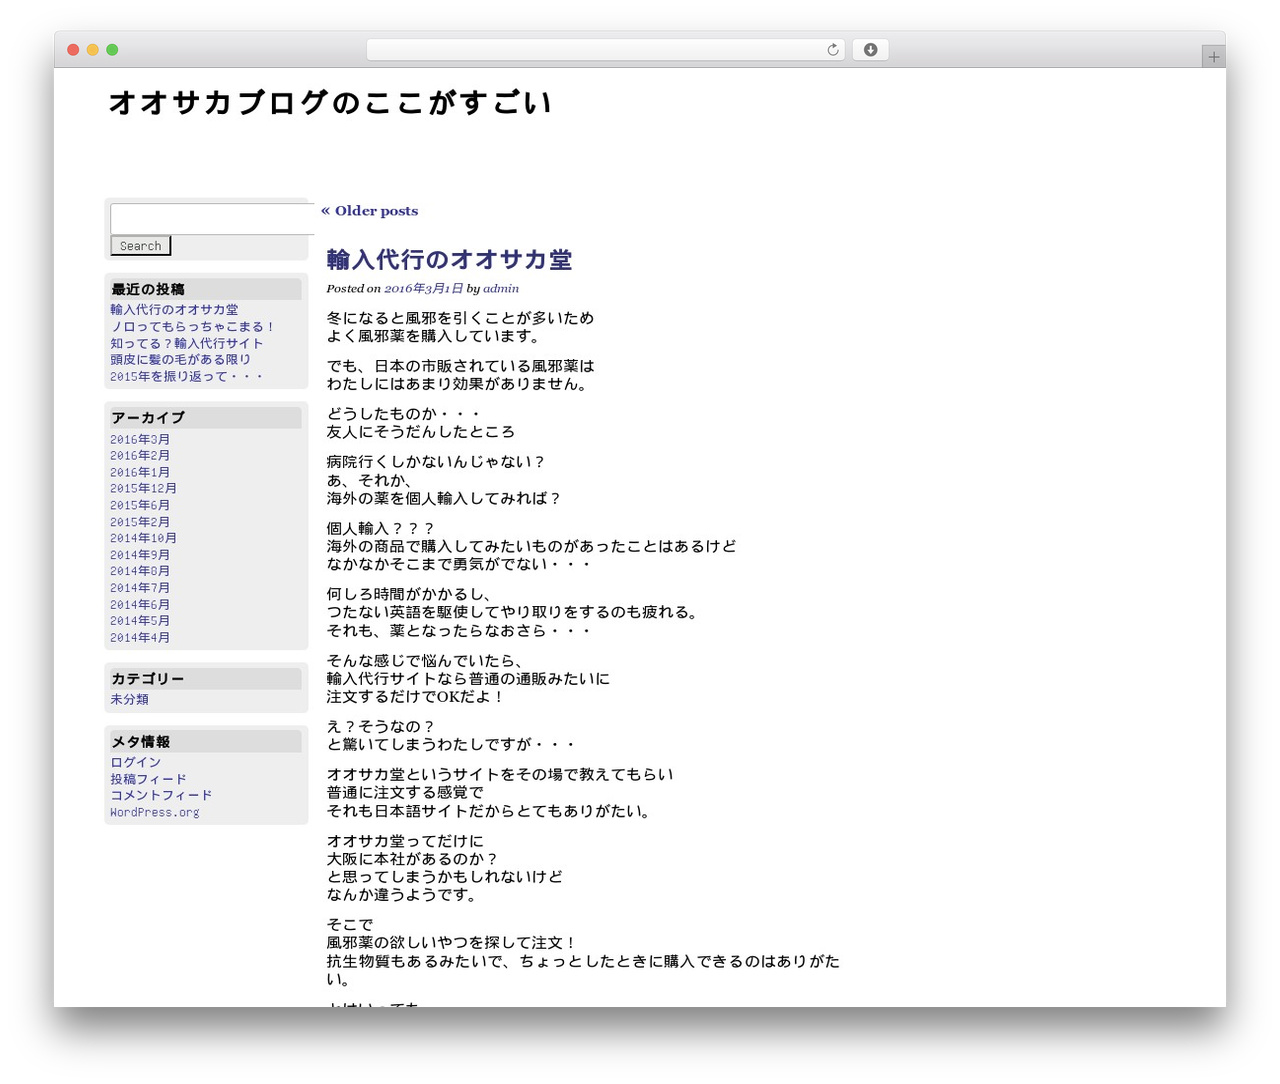
Task: Open the 未分類 category
Action: [x=129, y=700]
